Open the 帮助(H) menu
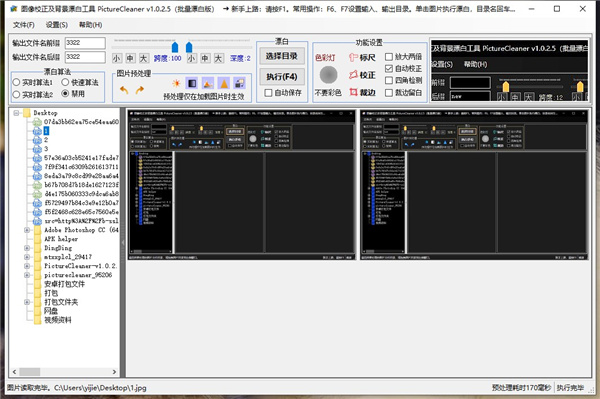Image resolution: width=600 pixels, height=399 pixels. pyautogui.click(x=90, y=25)
